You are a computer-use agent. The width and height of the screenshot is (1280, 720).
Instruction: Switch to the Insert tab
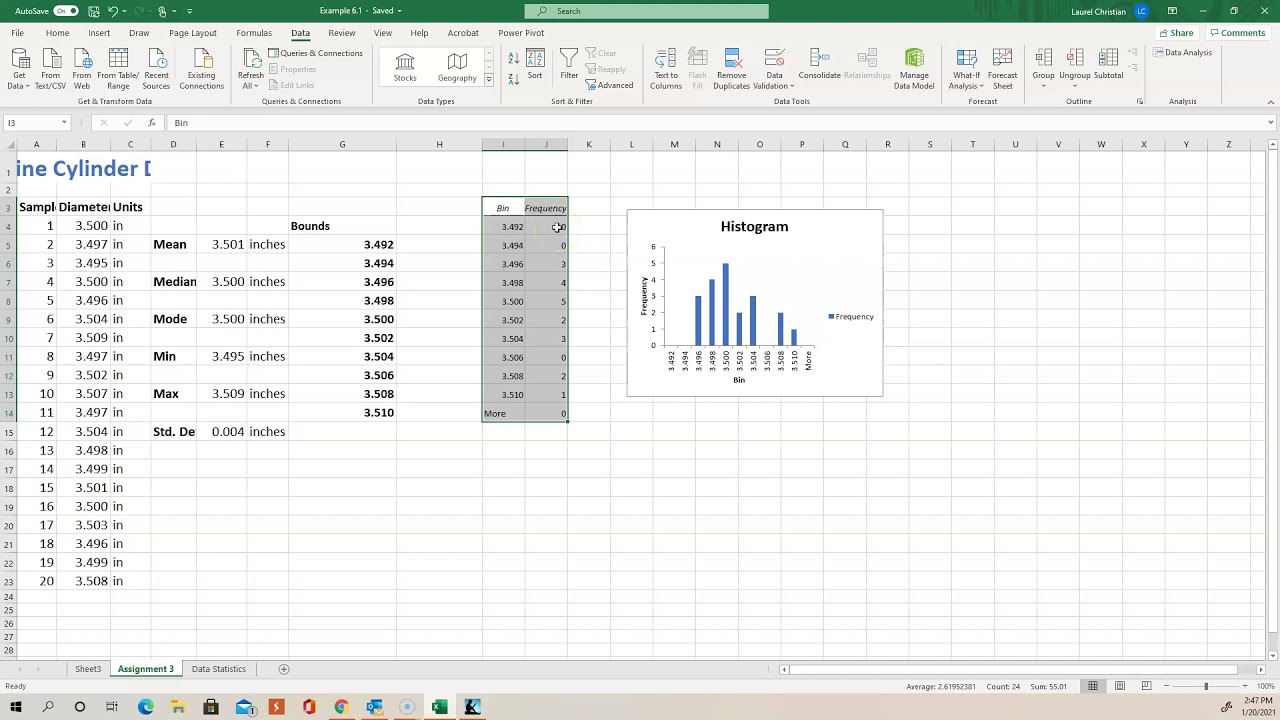click(x=99, y=33)
